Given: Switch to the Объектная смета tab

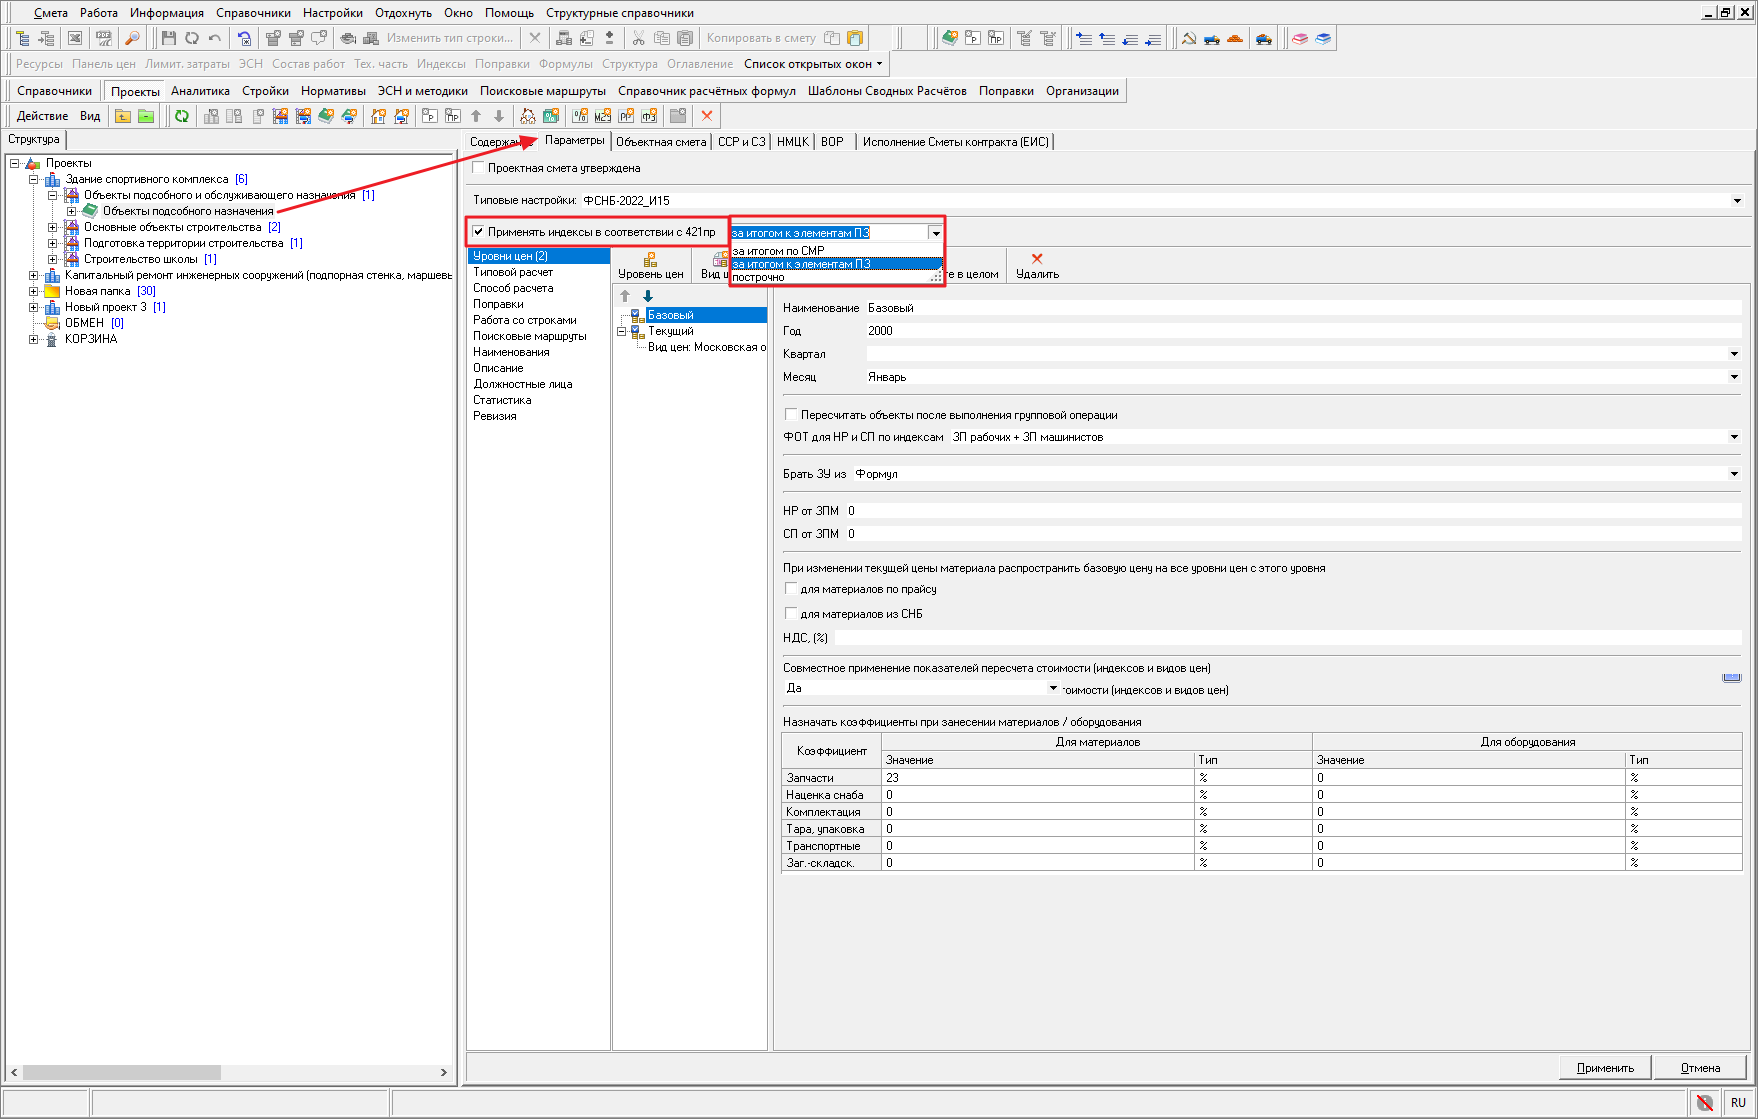Looking at the screenshot, I should 661,142.
